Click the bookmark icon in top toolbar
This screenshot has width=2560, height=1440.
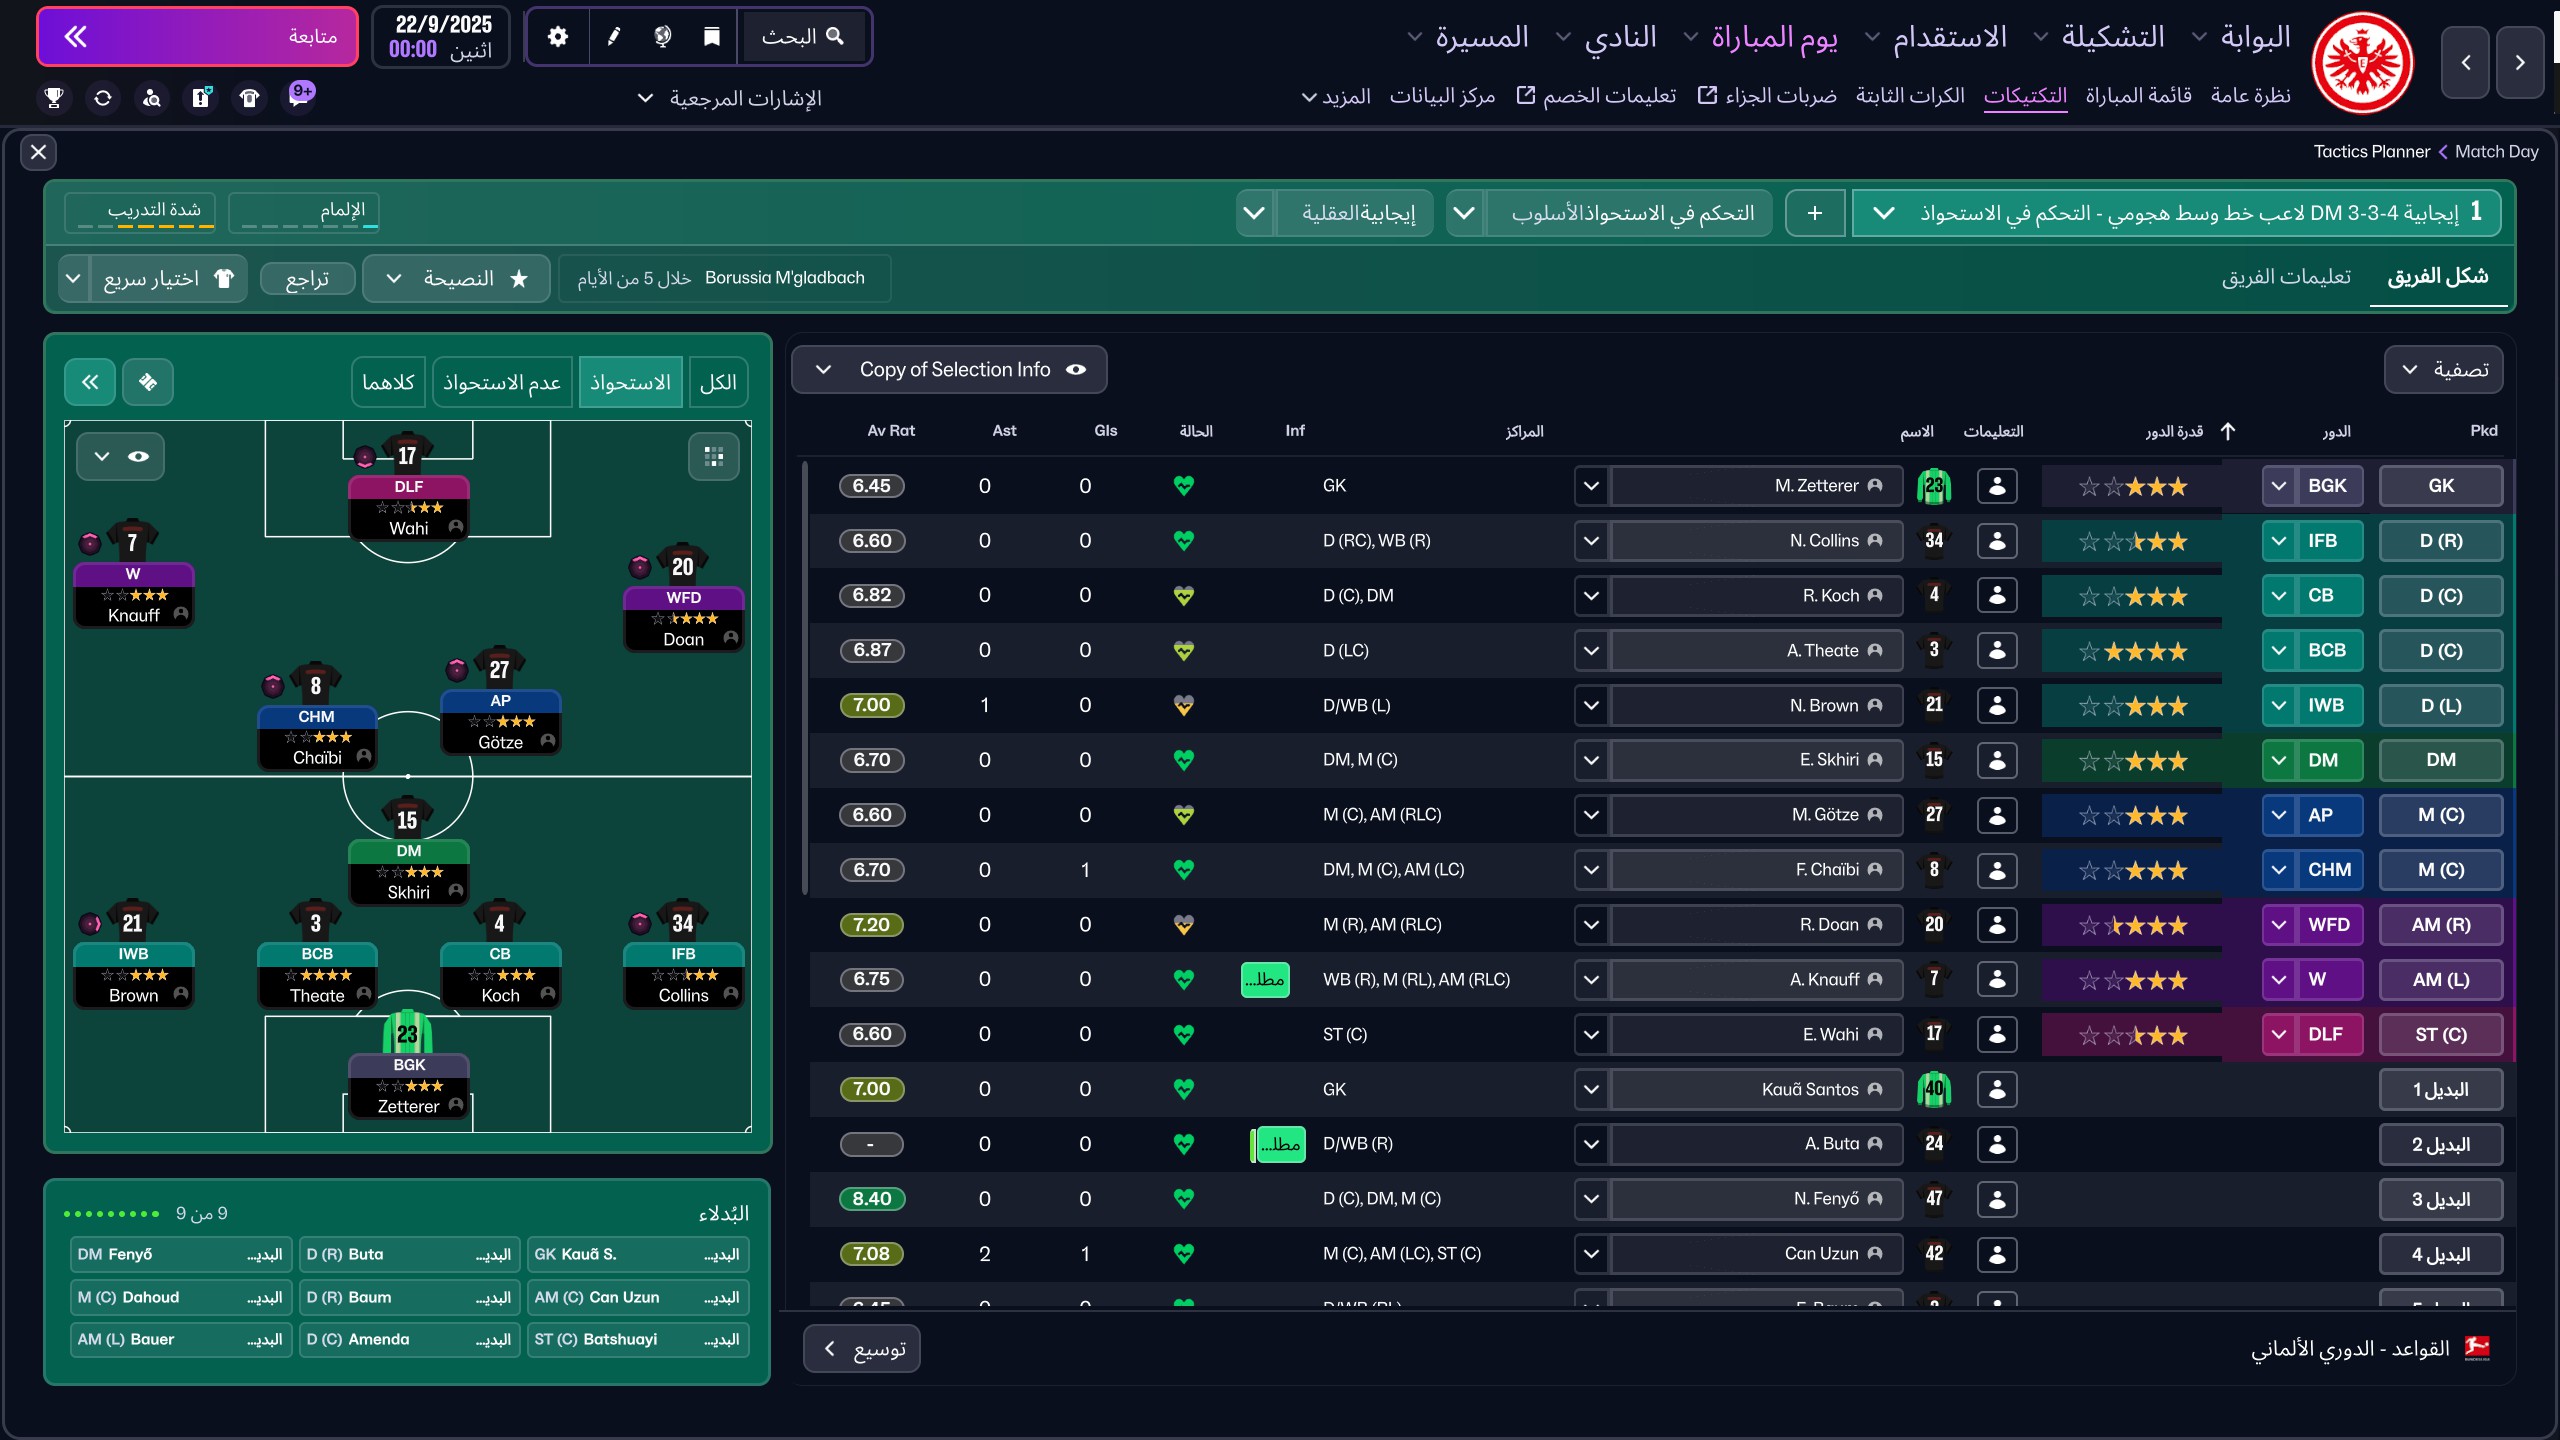coord(712,37)
